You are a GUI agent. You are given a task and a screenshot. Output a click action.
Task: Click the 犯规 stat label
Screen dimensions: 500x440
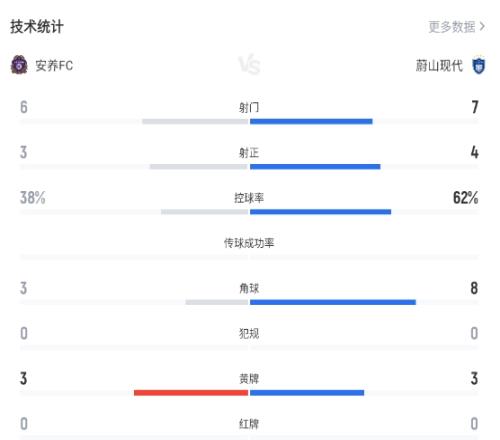(x=249, y=333)
